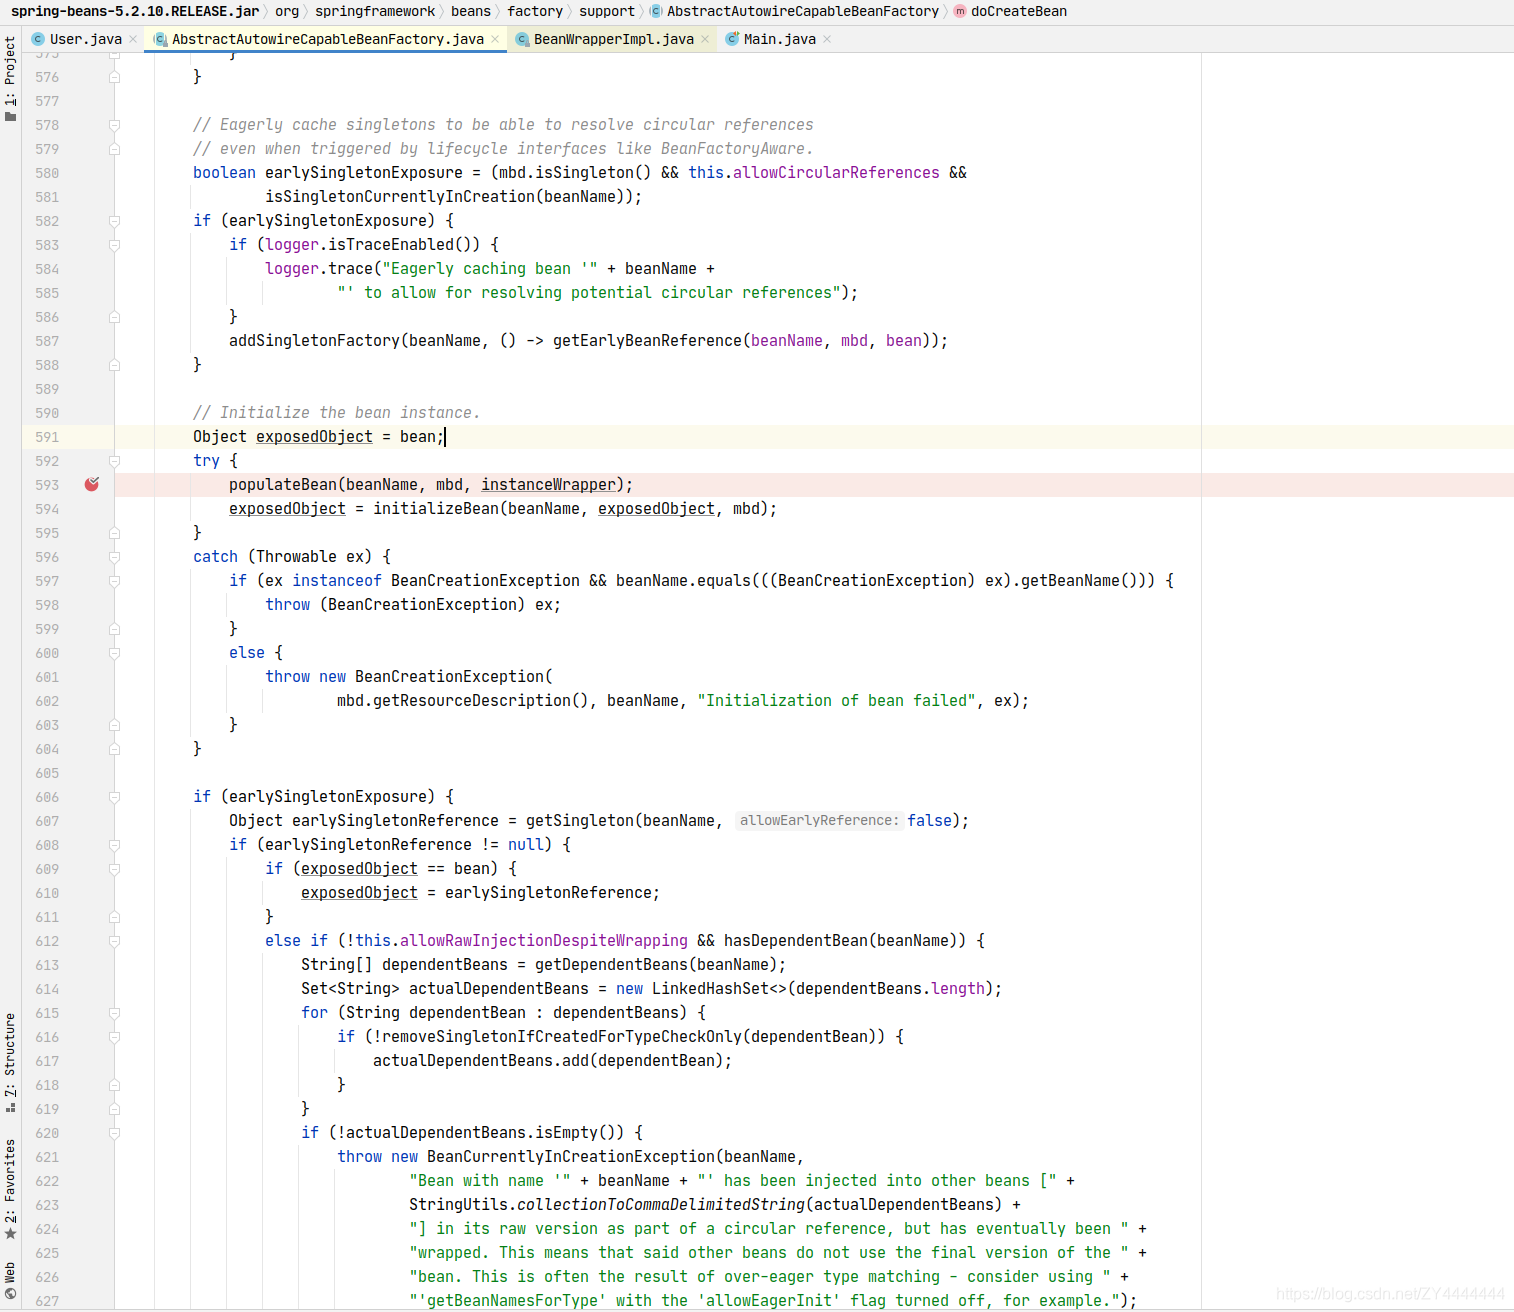Image resolution: width=1514 pixels, height=1312 pixels.
Task: Toggle breakpoint on line 593
Action: tap(92, 484)
